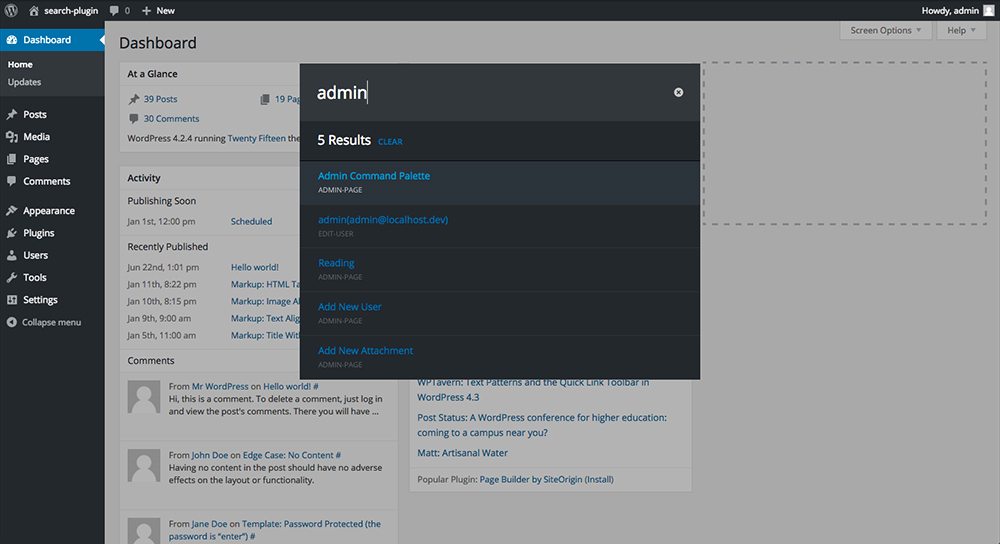Viewport: 1000px width, 544px height.
Task: Click the Collapse menu label
Action: (x=52, y=322)
